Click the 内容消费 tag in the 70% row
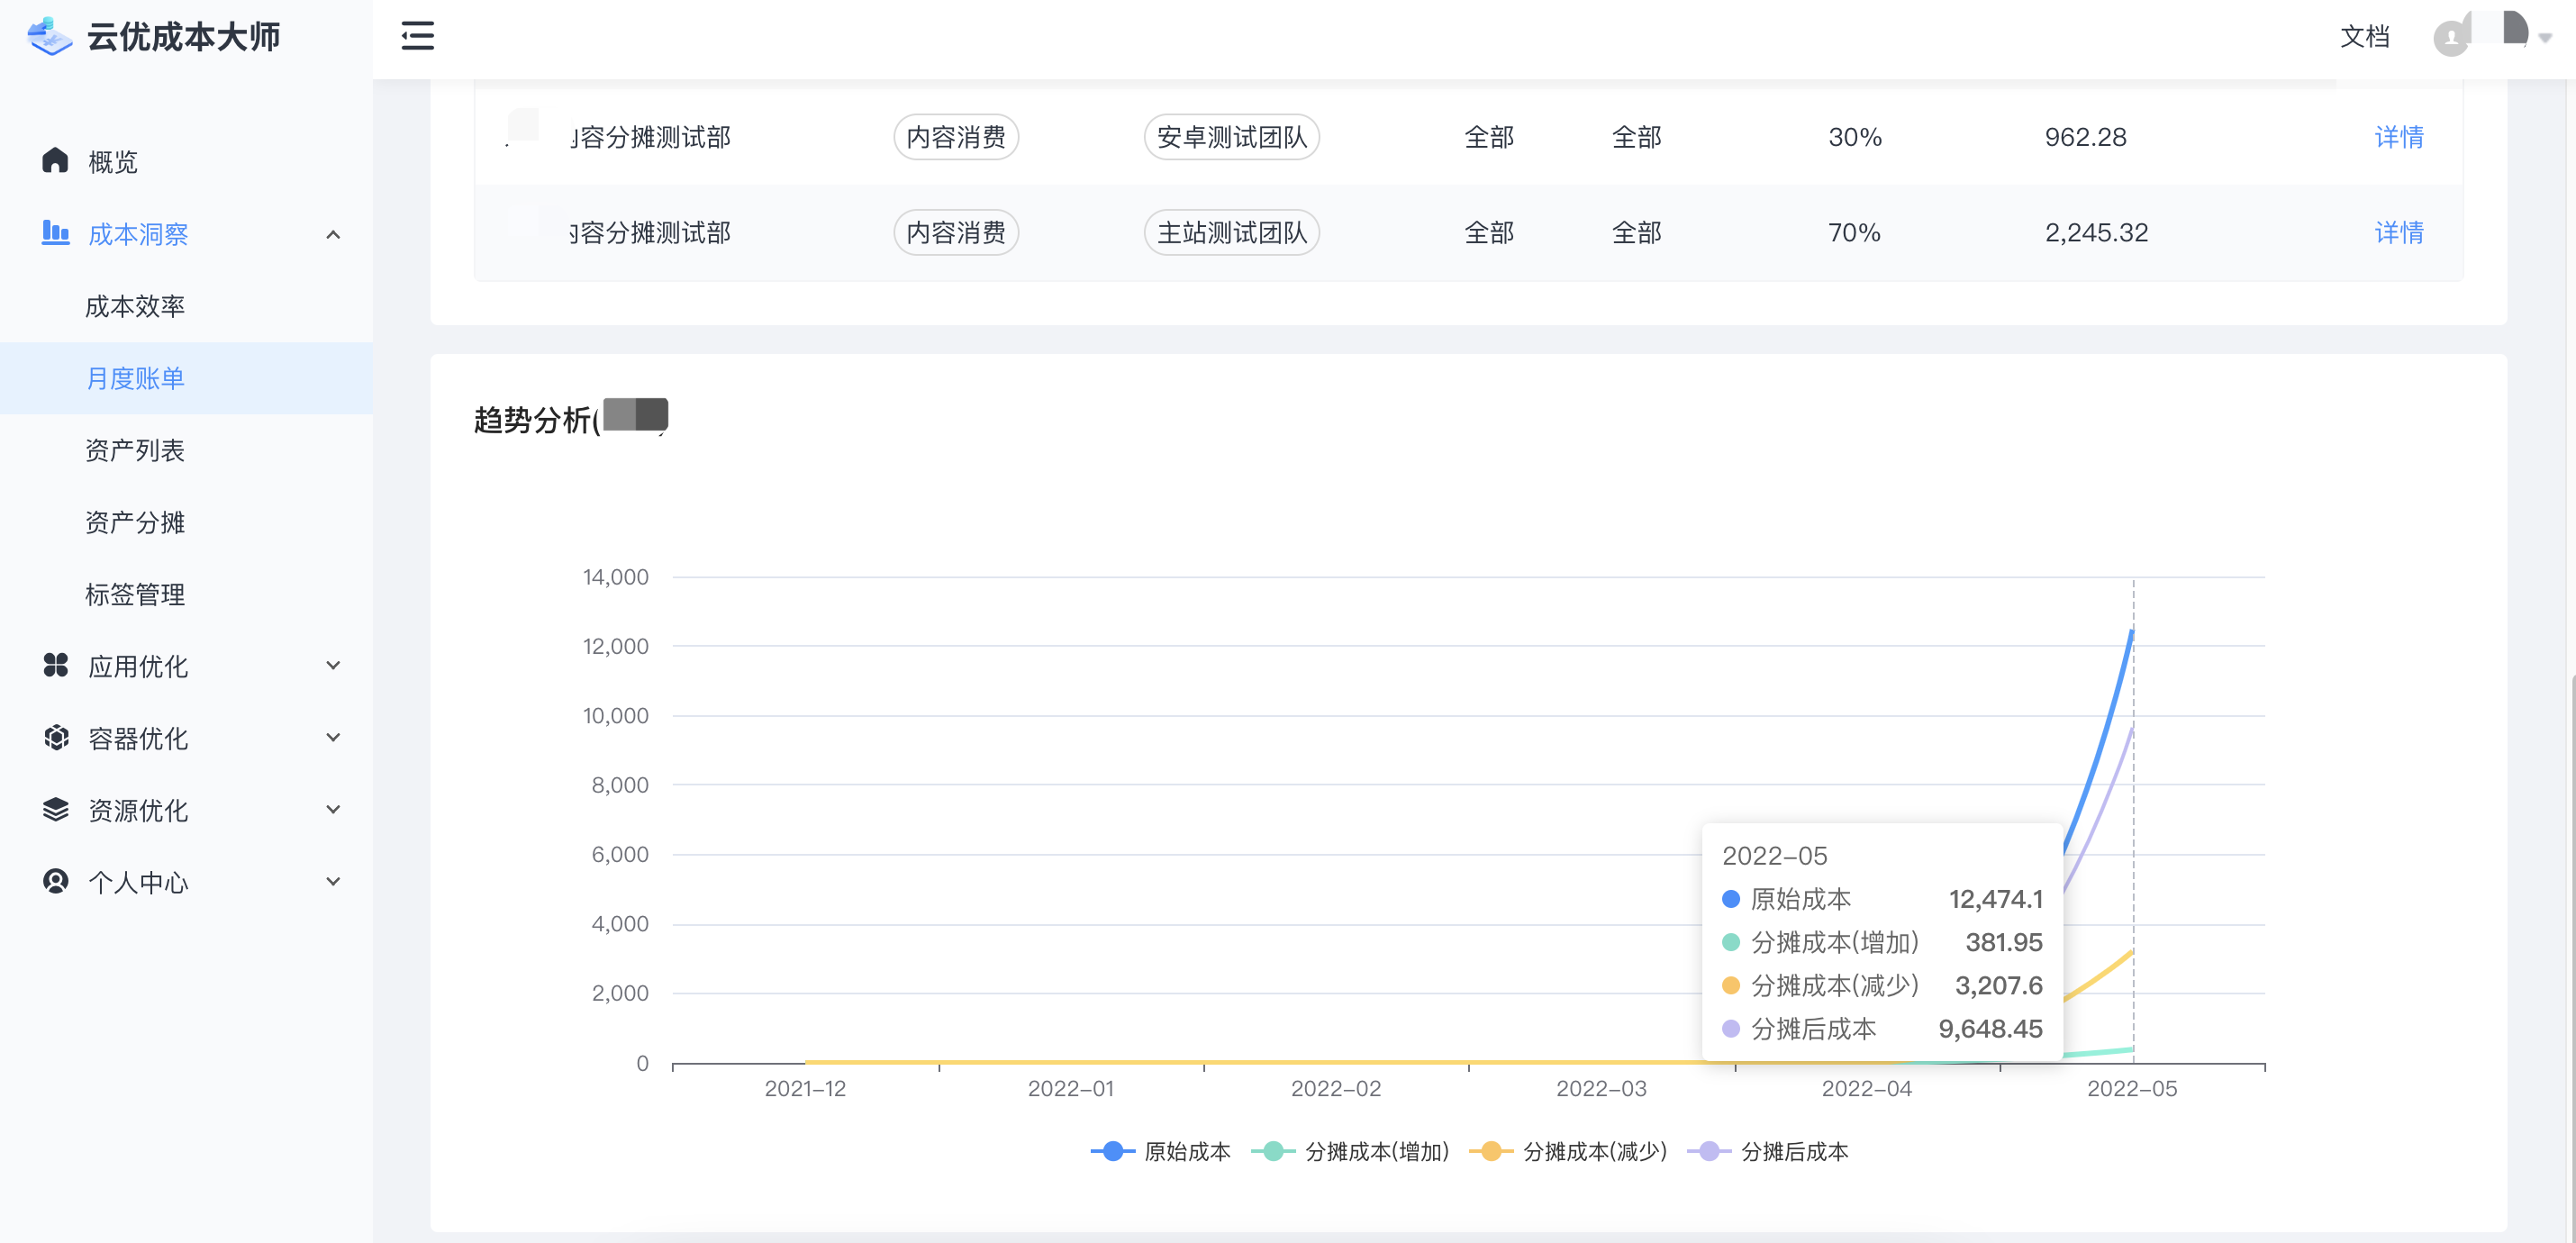2576x1243 pixels. (955, 233)
